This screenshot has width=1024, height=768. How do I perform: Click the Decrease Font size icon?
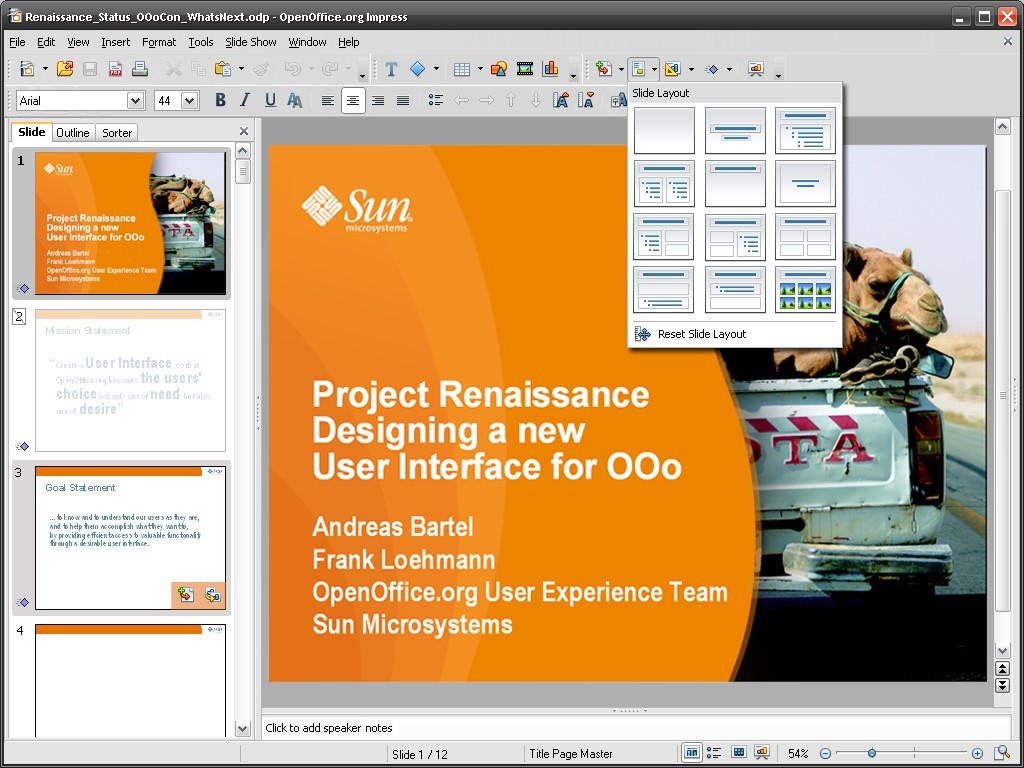[x=586, y=101]
